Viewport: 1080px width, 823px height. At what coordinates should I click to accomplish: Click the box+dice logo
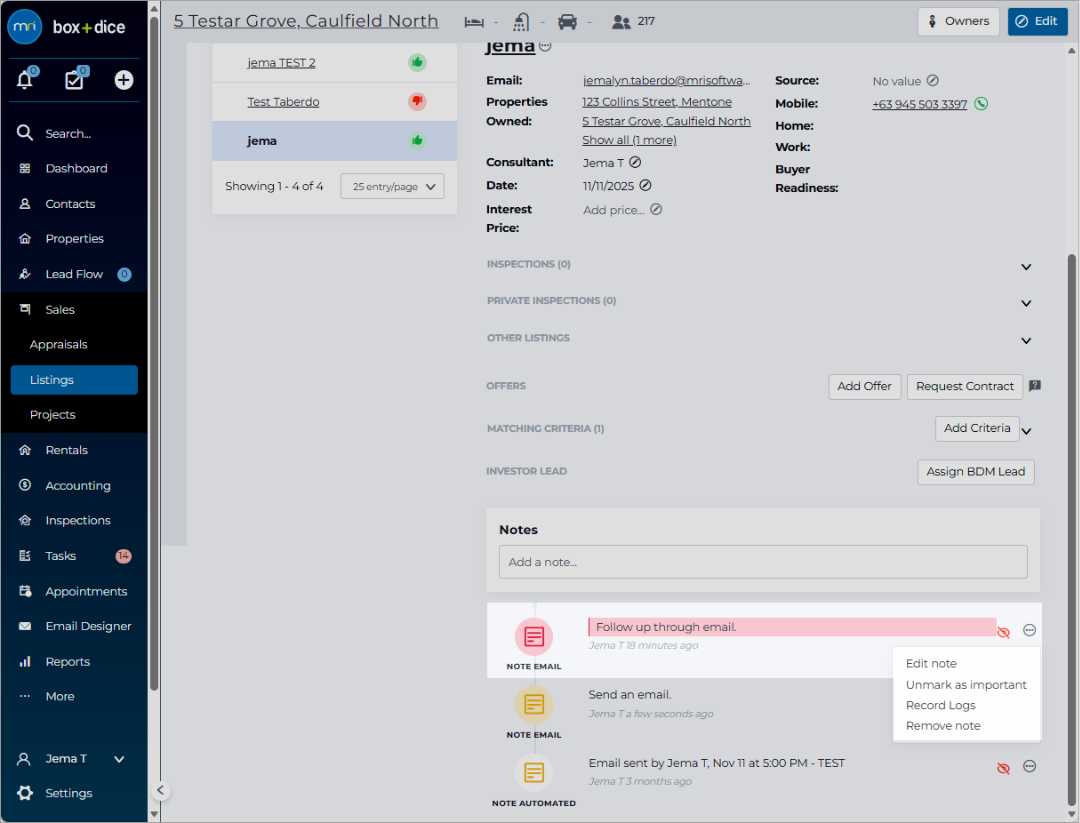point(67,27)
